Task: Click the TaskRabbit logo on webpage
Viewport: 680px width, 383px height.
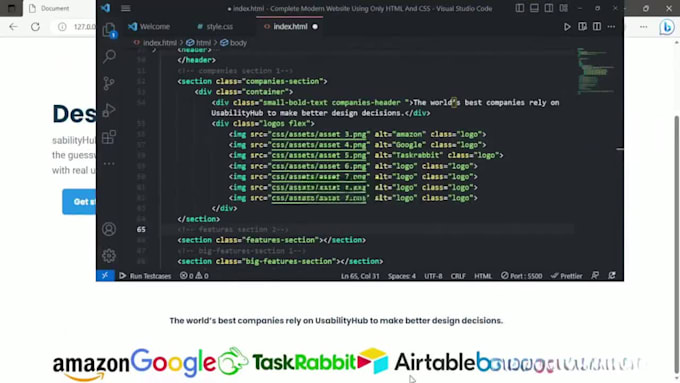Action: [287, 362]
